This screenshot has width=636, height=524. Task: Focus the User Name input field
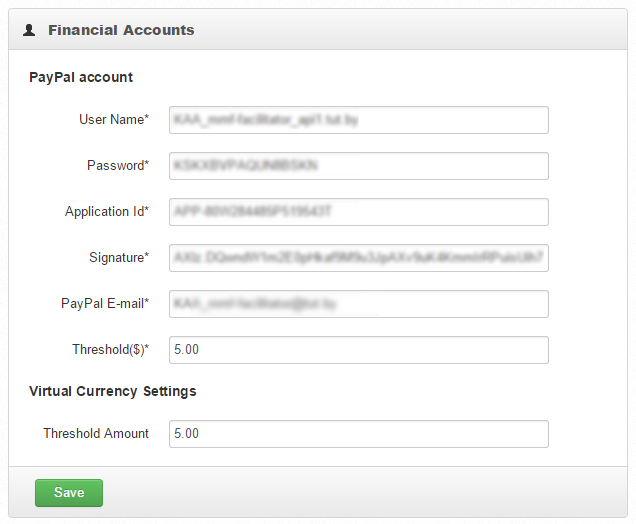359,120
